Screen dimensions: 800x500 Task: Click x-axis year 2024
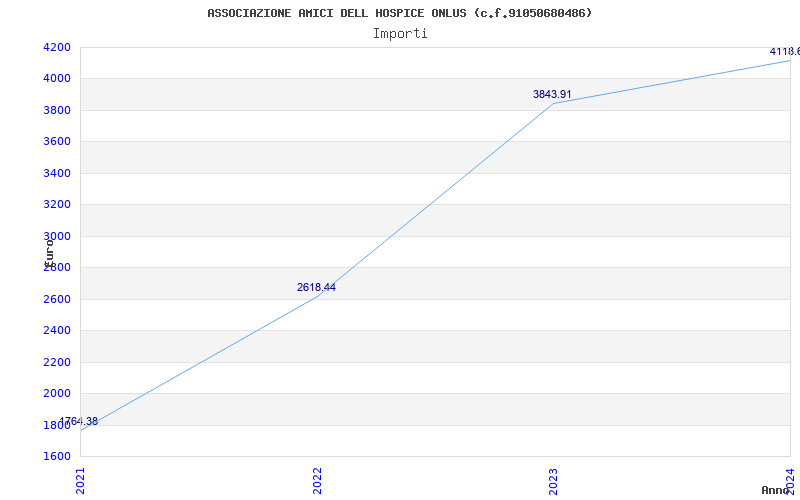(790, 481)
